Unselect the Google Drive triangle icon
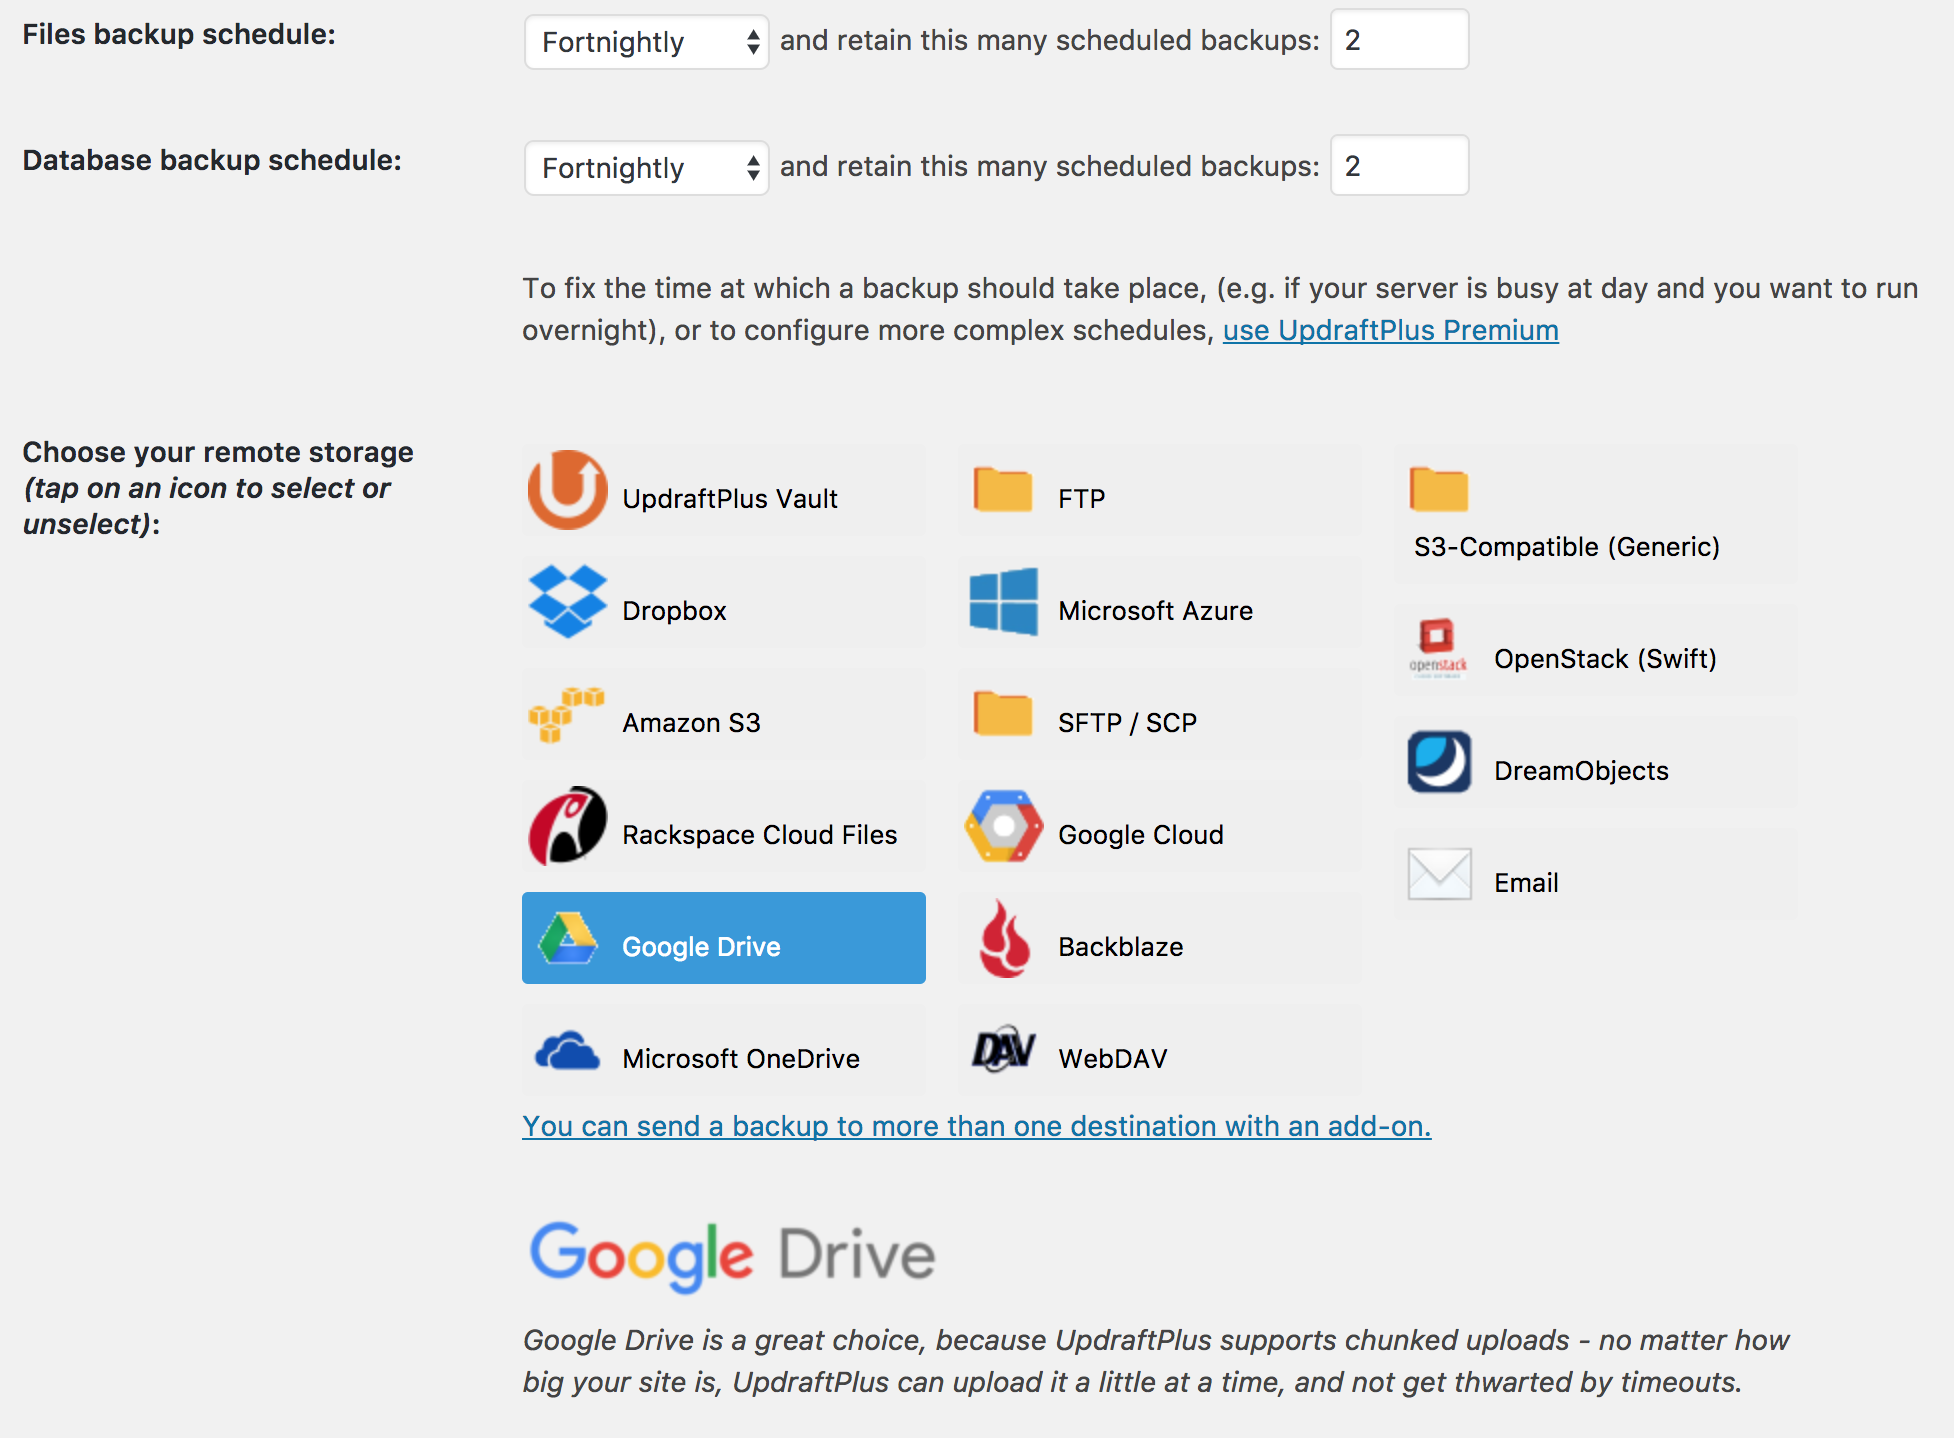The height and width of the screenshot is (1438, 1954). pos(567,938)
